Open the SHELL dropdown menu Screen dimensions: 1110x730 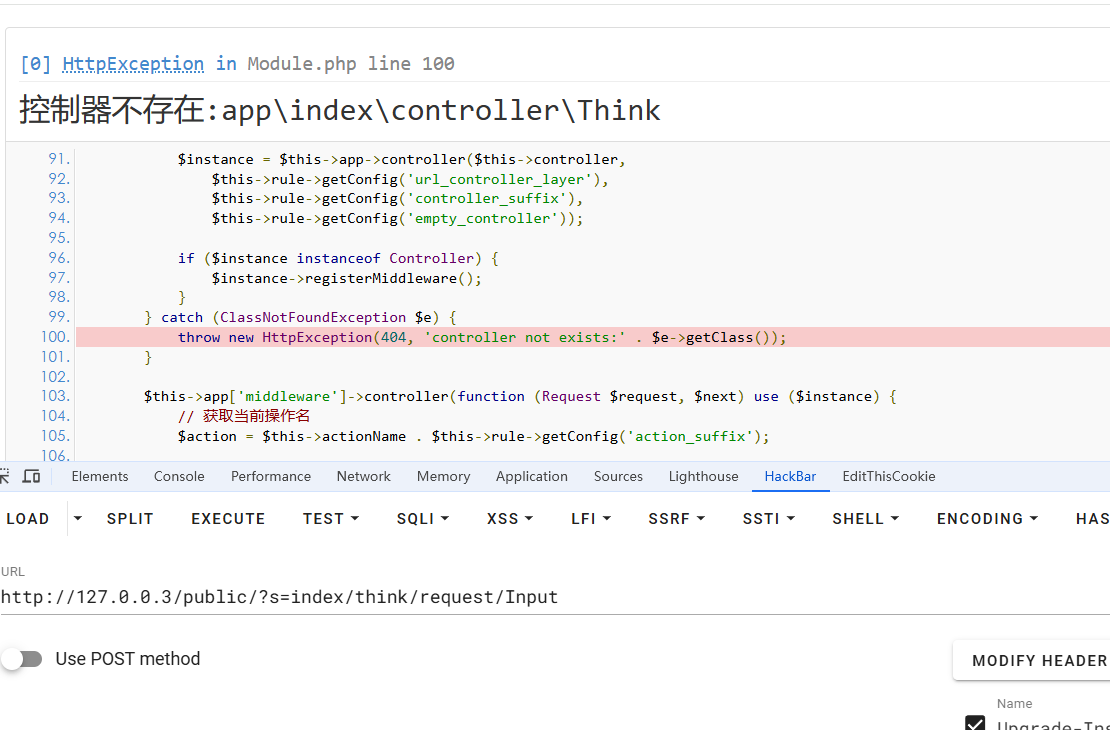point(865,518)
